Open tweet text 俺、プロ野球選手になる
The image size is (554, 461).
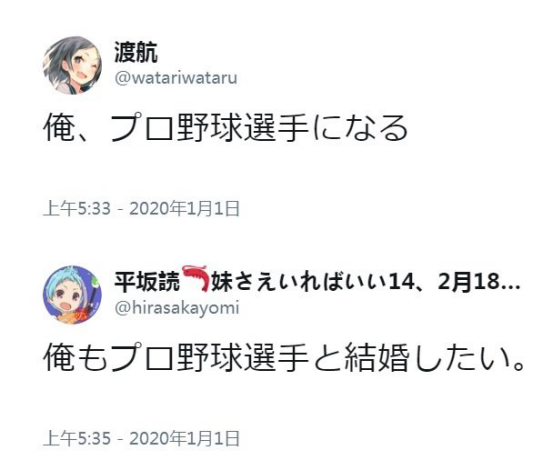click(x=225, y=128)
